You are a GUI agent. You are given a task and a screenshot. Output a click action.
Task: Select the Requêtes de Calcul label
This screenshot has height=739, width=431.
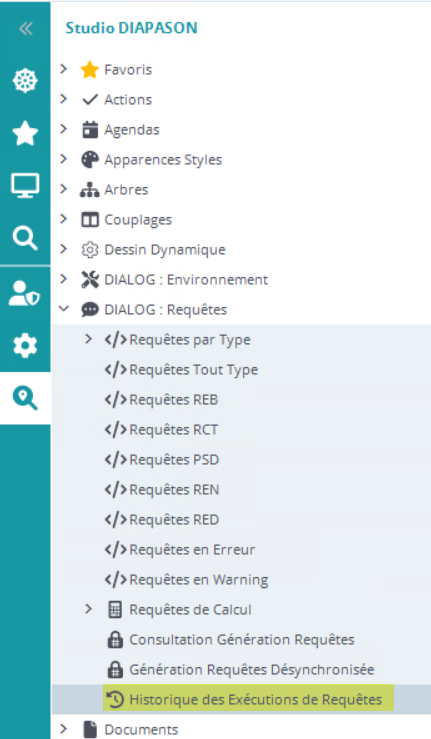pos(190,610)
